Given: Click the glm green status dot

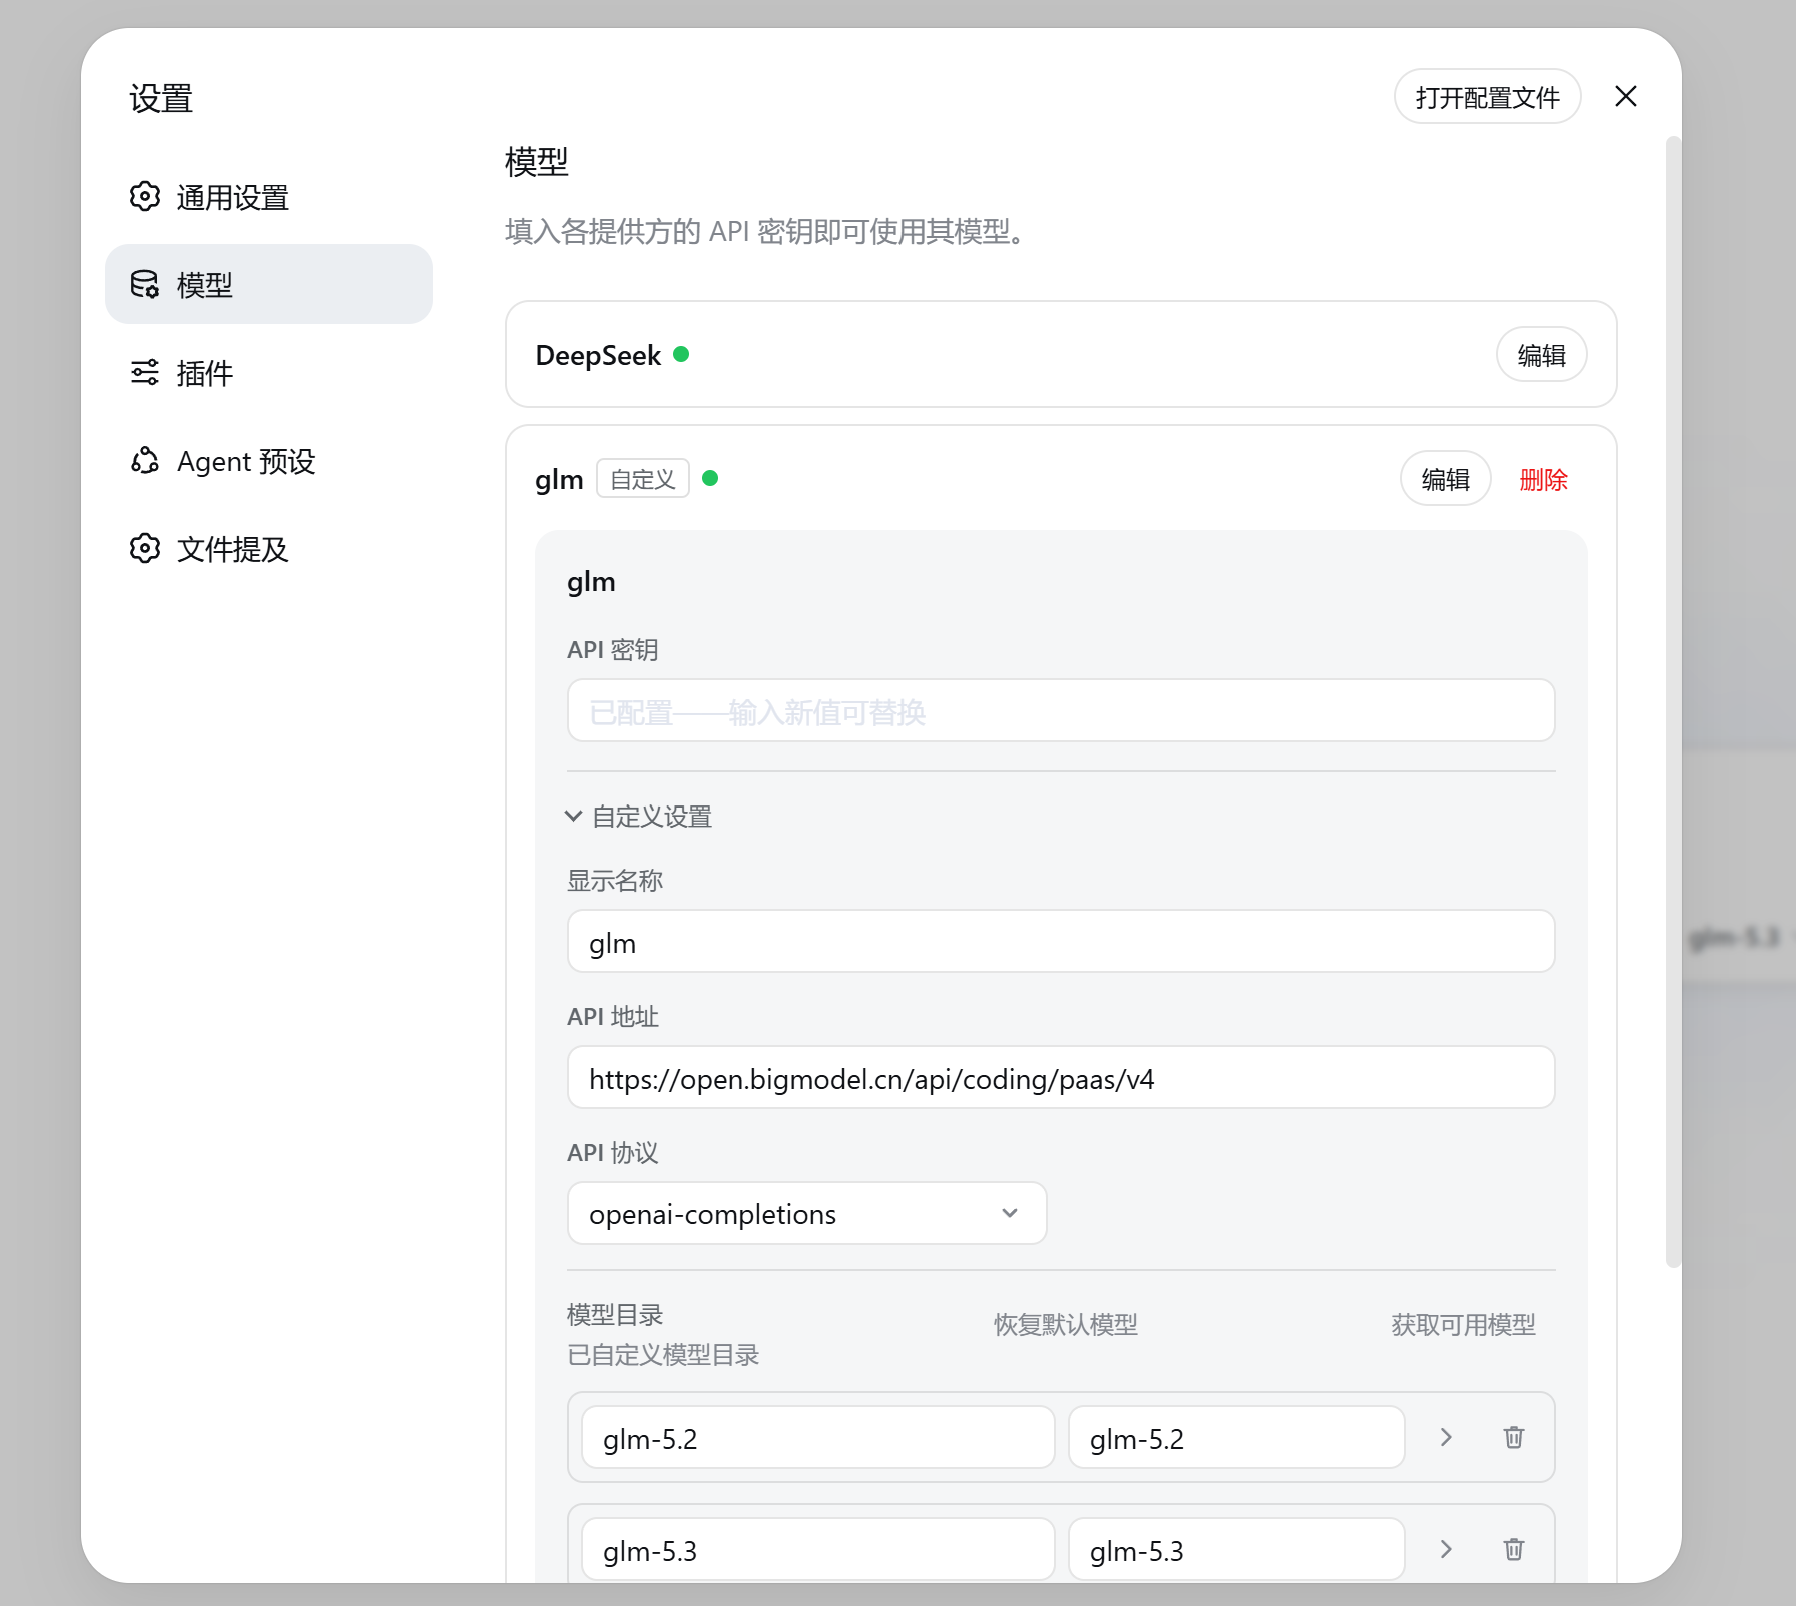Looking at the screenshot, I should point(710,478).
